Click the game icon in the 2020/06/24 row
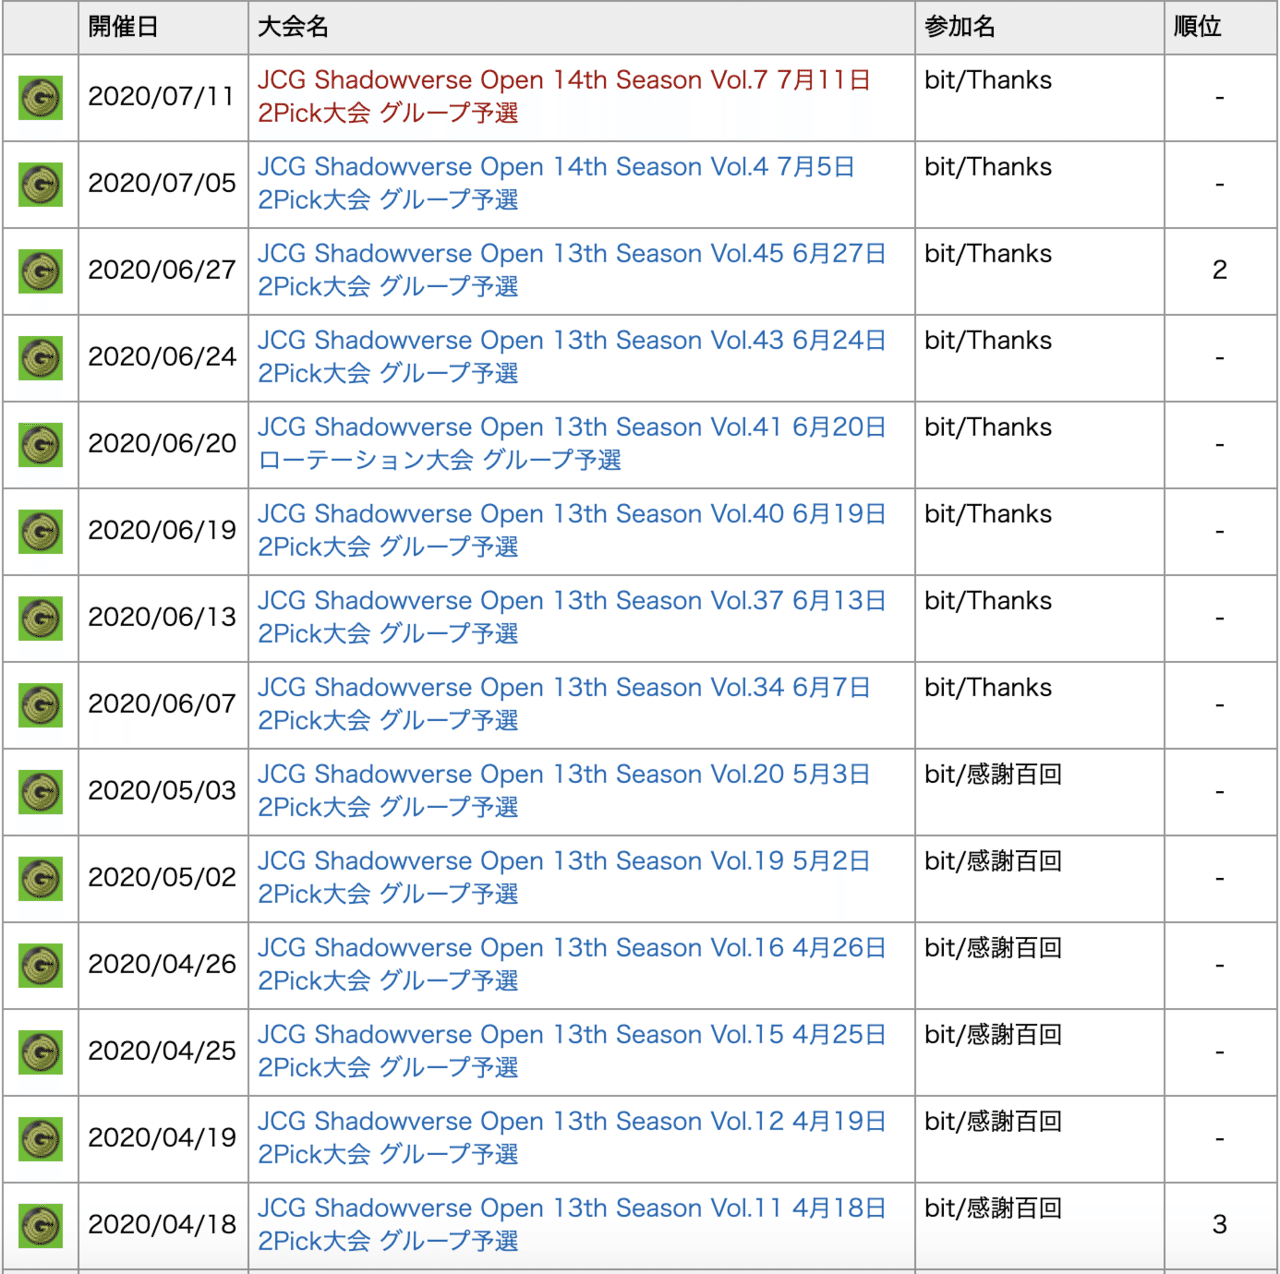This screenshot has height=1274, width=1280. 41,358
